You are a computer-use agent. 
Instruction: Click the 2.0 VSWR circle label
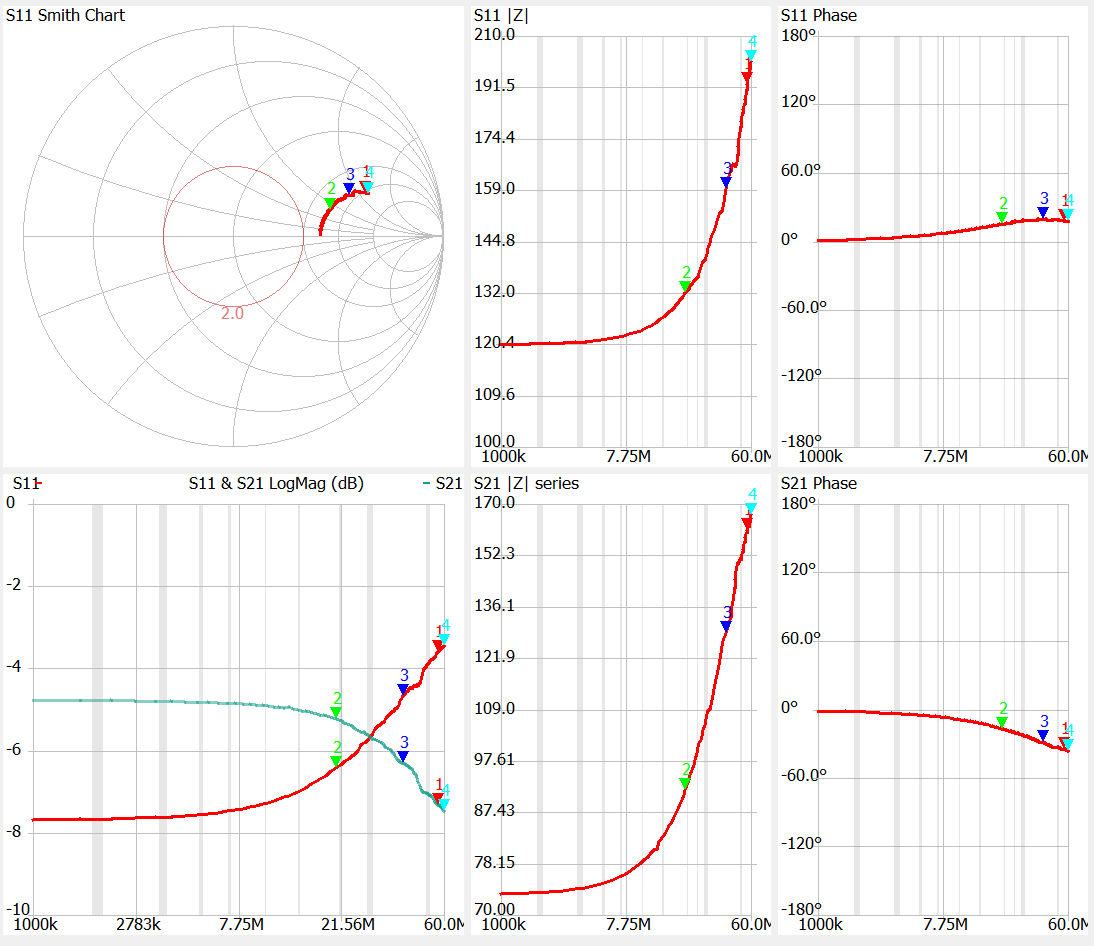[x=232, y=313]
